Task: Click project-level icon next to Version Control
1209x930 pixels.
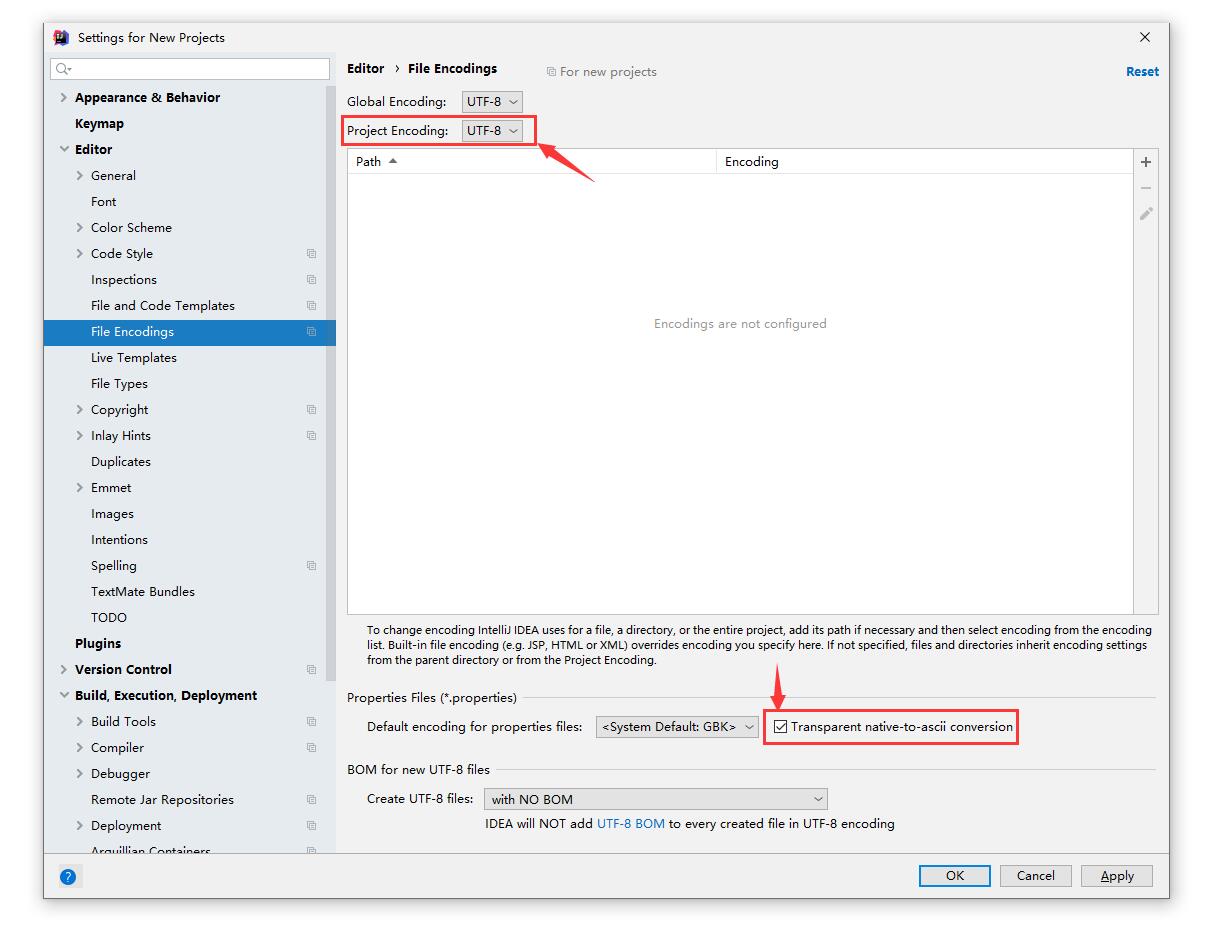Action: tap(311, 670)
